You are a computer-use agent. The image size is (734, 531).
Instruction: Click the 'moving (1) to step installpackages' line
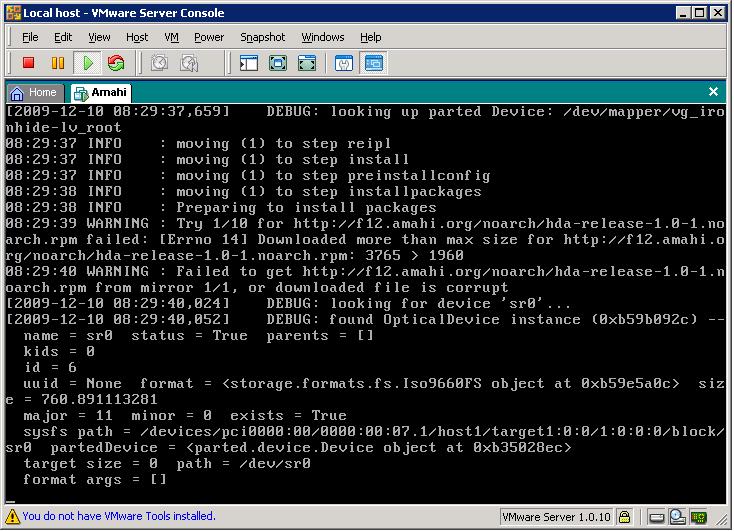coord(243,192)
